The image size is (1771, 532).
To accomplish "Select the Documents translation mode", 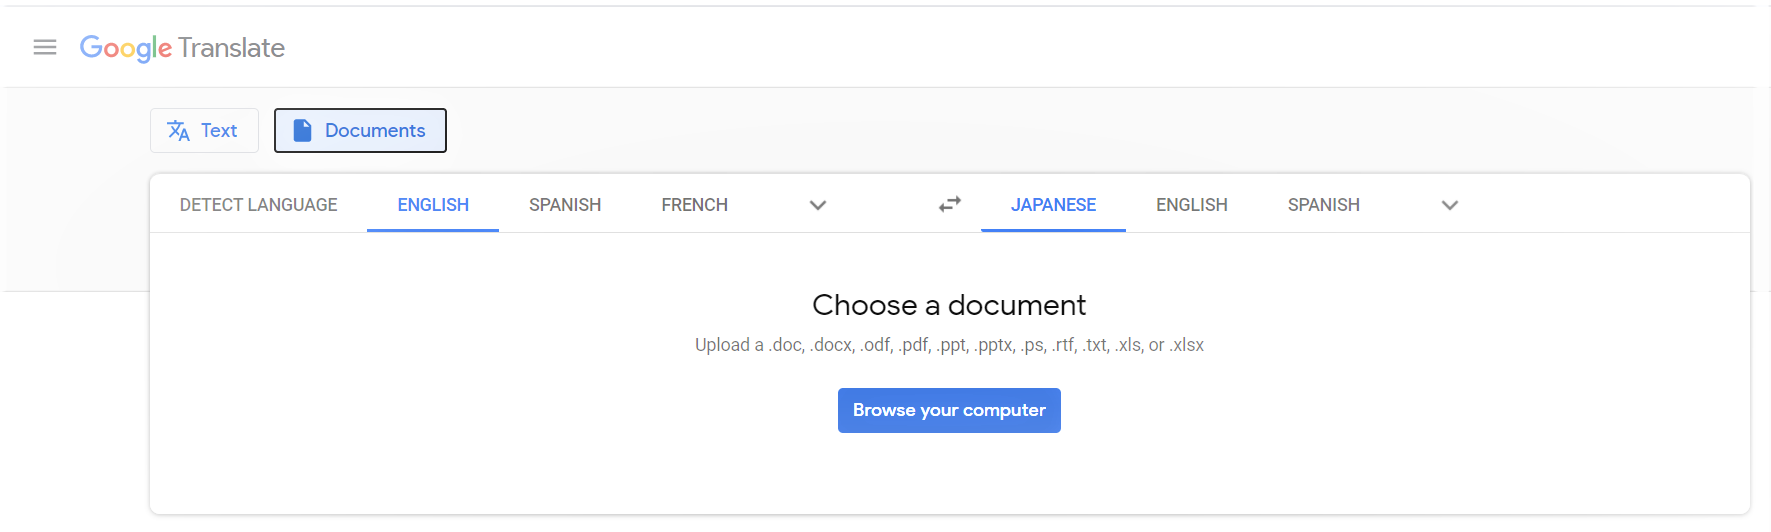I will click(x=360, y=130).
